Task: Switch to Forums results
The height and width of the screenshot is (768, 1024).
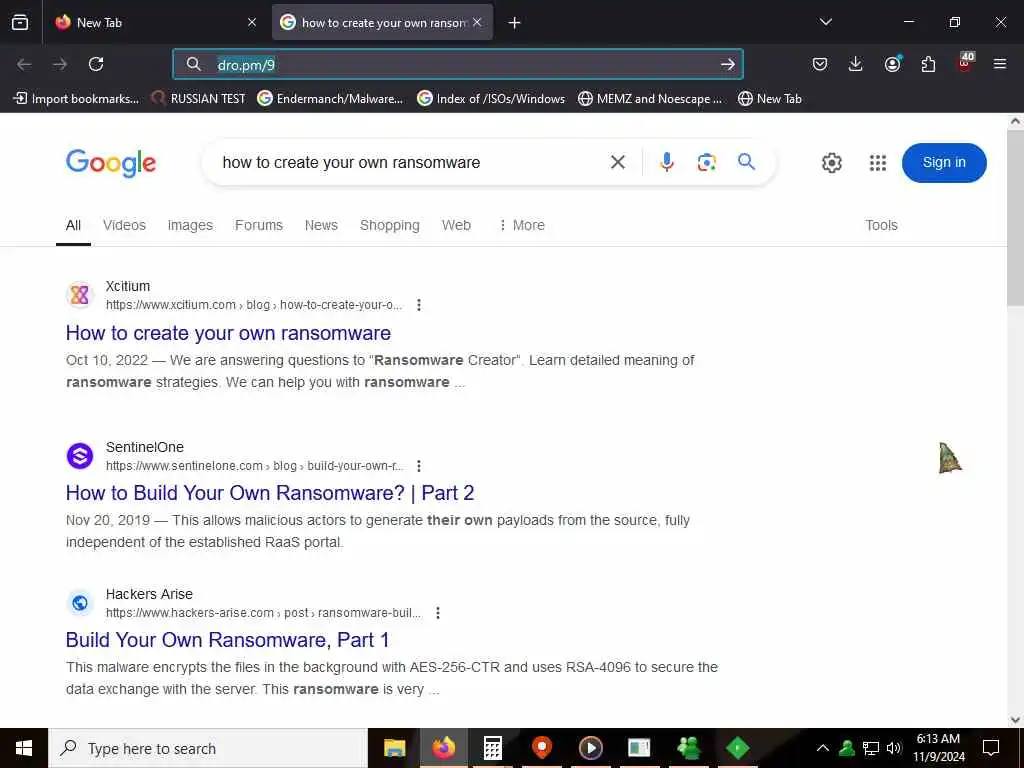Action: [x=259, y=225]
